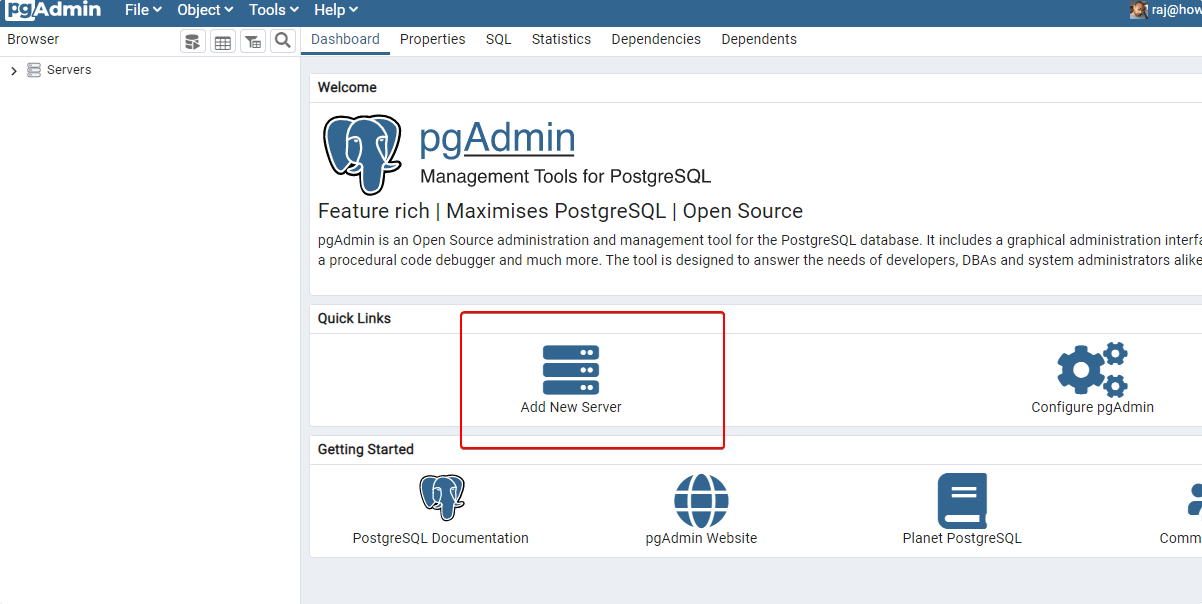This screenshot has height=604, width=1202.
Task: Click the Getting Started section header
Action: coord(365,450)
